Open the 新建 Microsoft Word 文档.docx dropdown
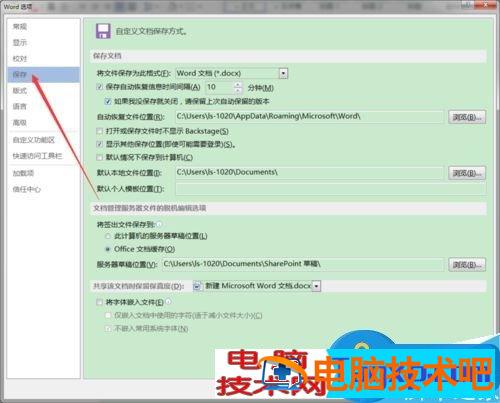The width and height of the screenshot is (500, 403). (257, 286)
